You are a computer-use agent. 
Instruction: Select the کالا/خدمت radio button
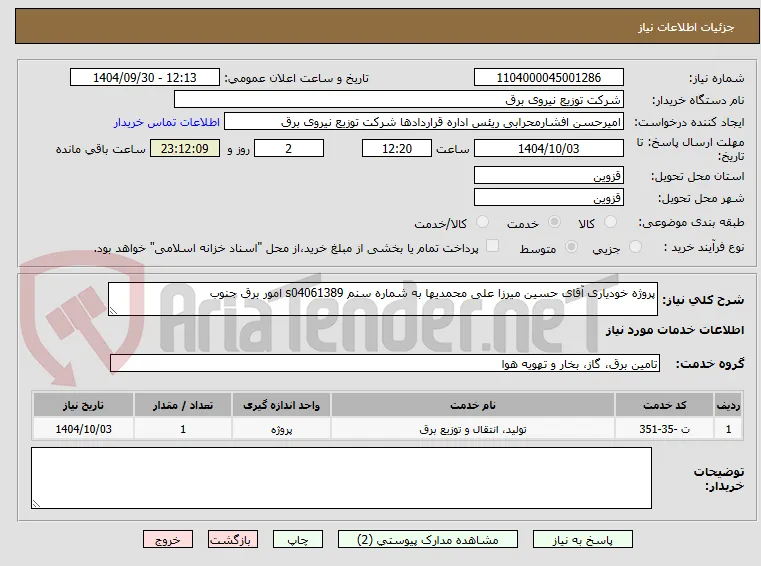(482, 222)
